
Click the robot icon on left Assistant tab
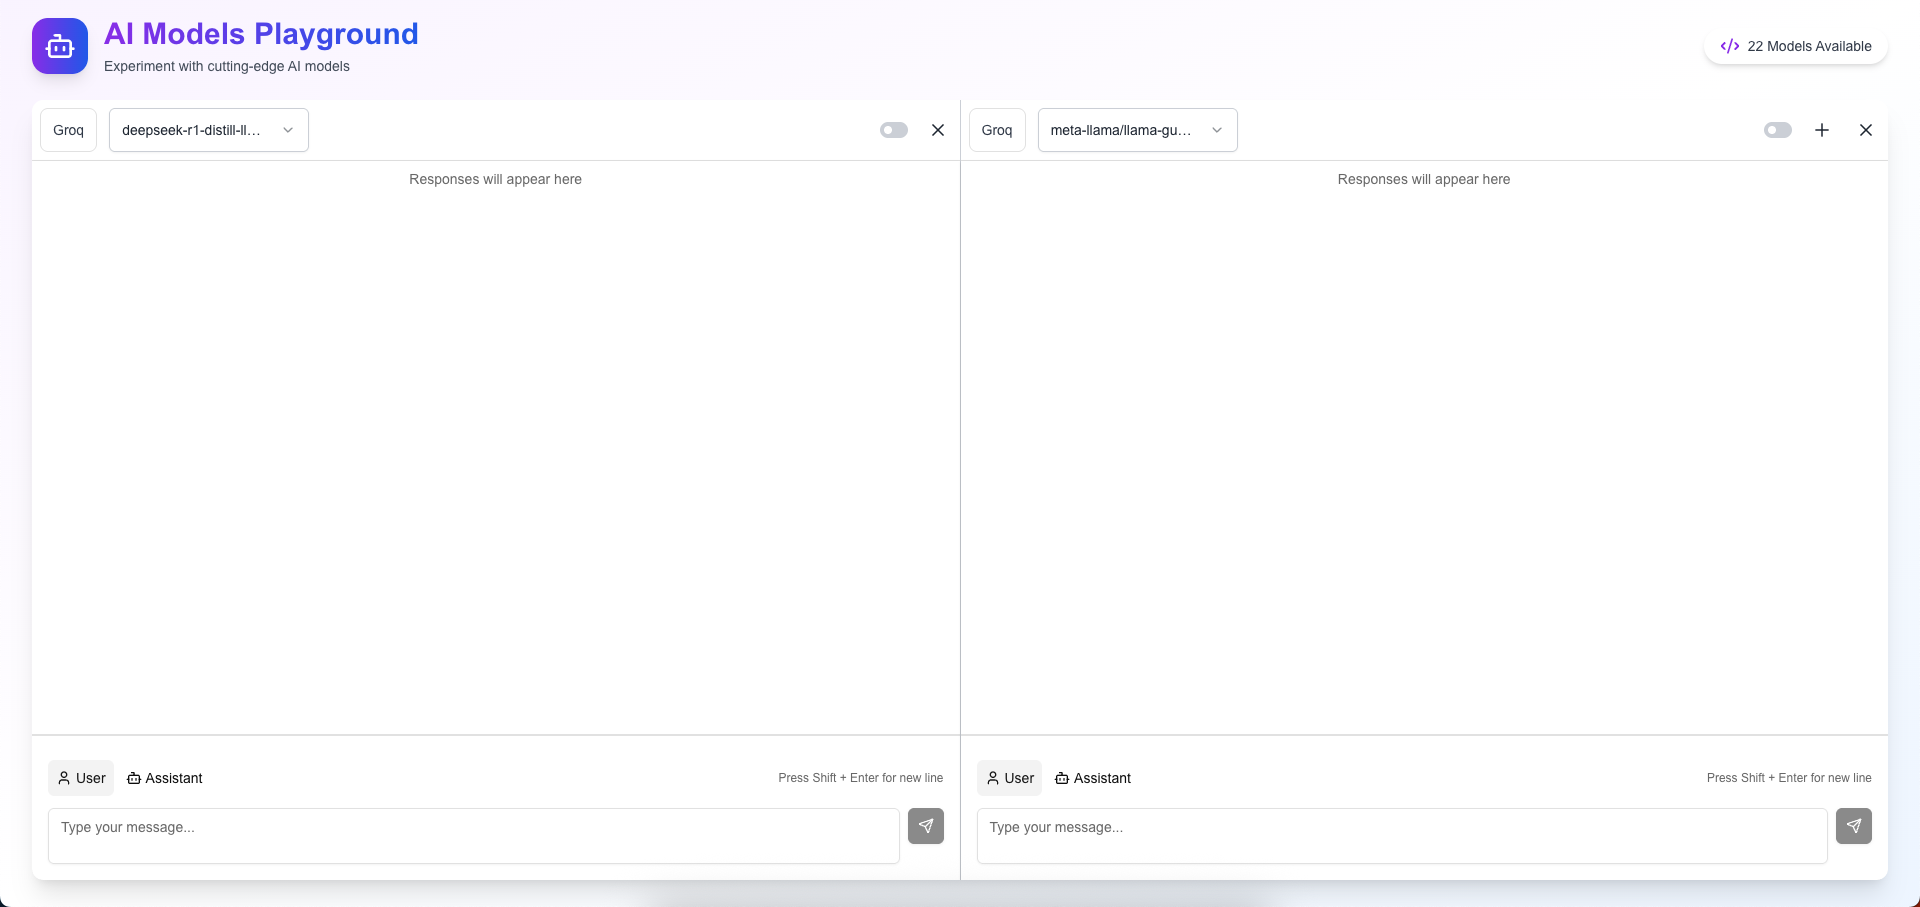pos(134,778)
